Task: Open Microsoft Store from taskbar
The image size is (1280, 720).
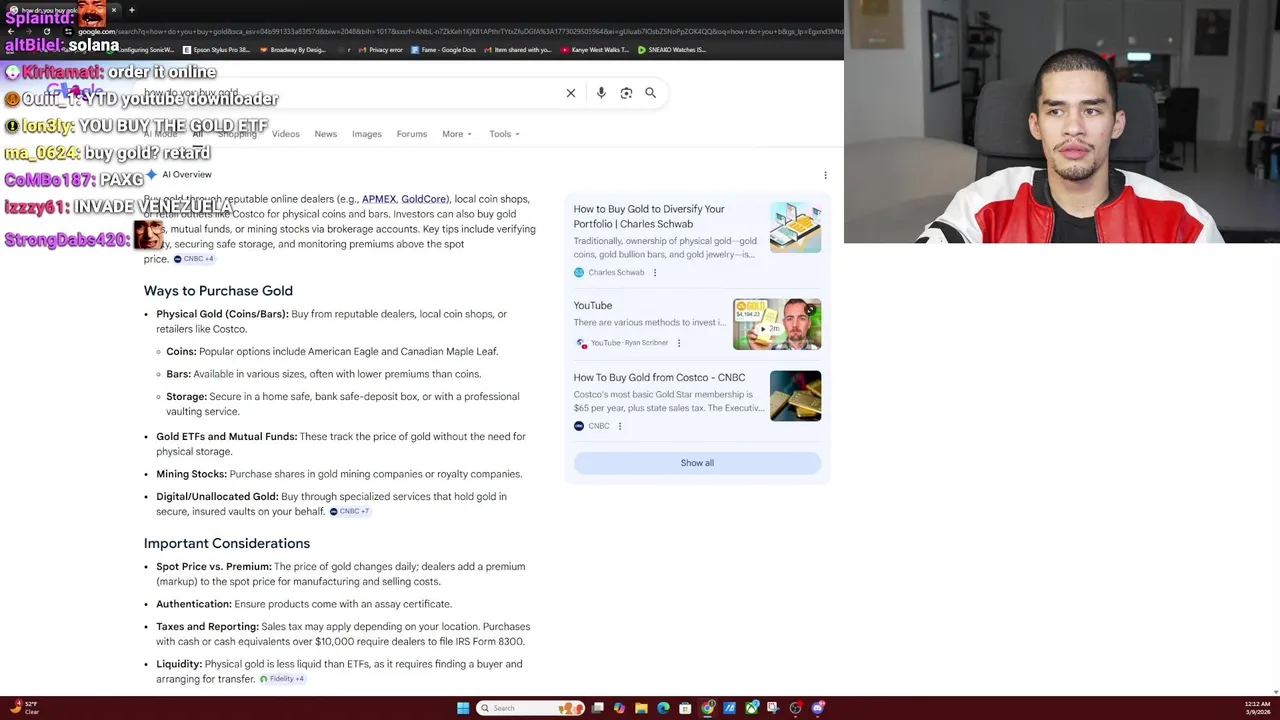Action: pos(685,708)
